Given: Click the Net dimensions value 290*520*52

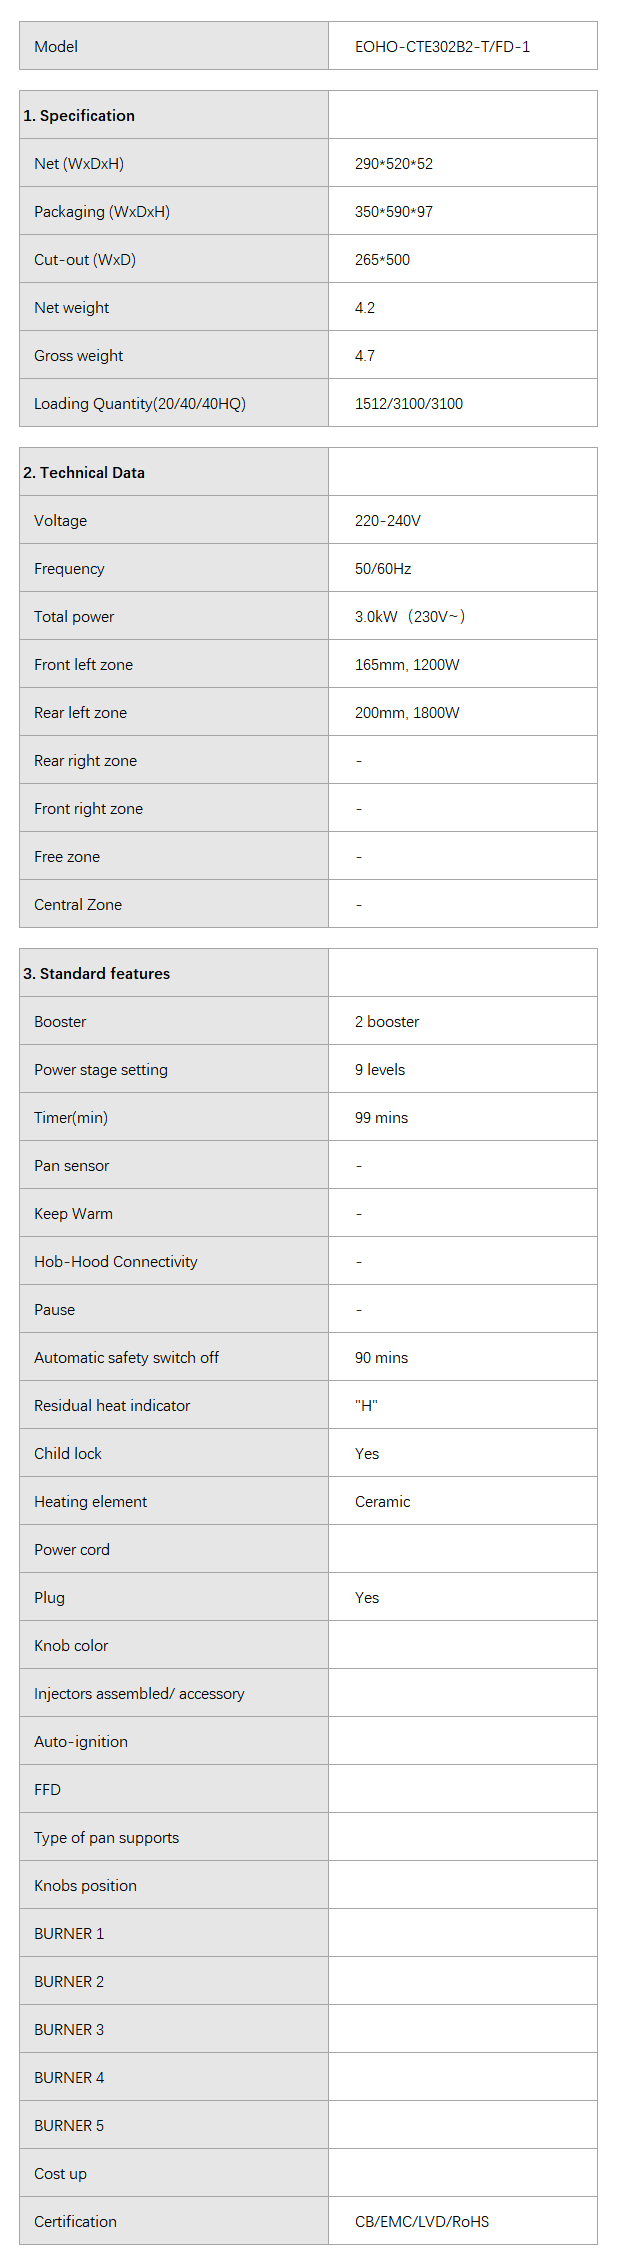Looking at the screenshot, I should click(x=394, y=164).
